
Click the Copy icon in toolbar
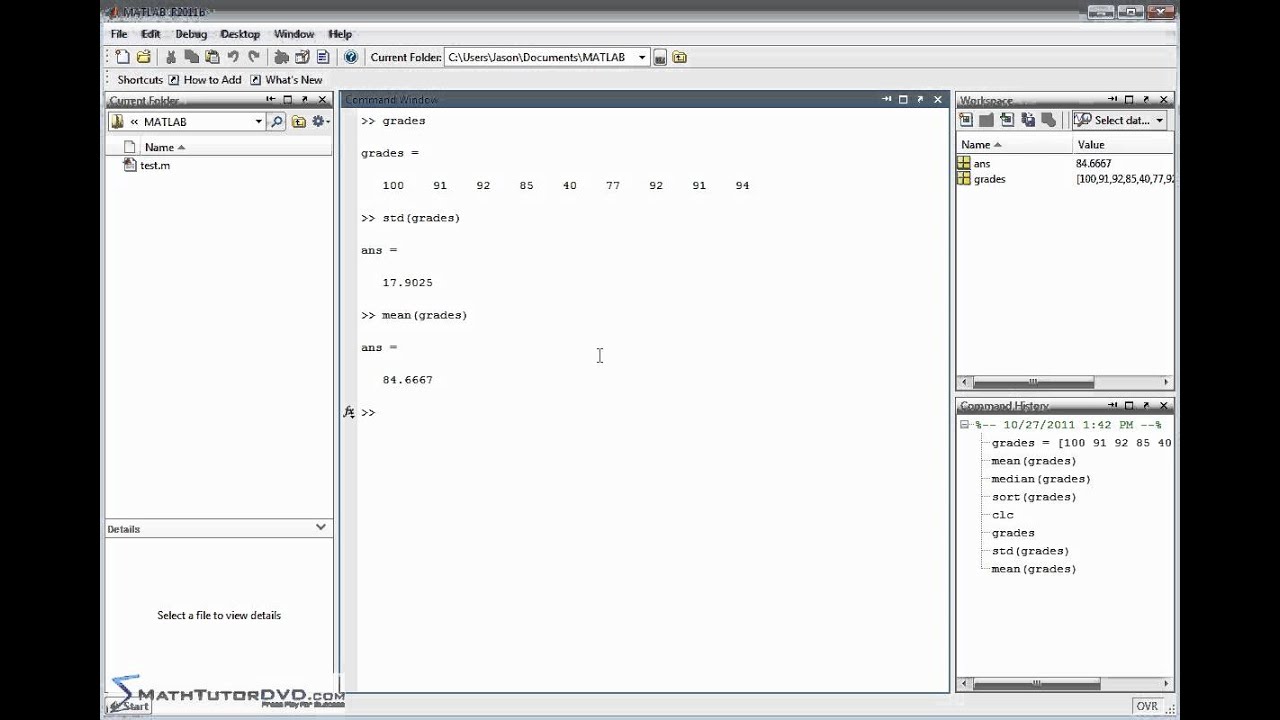click(191, 57)
